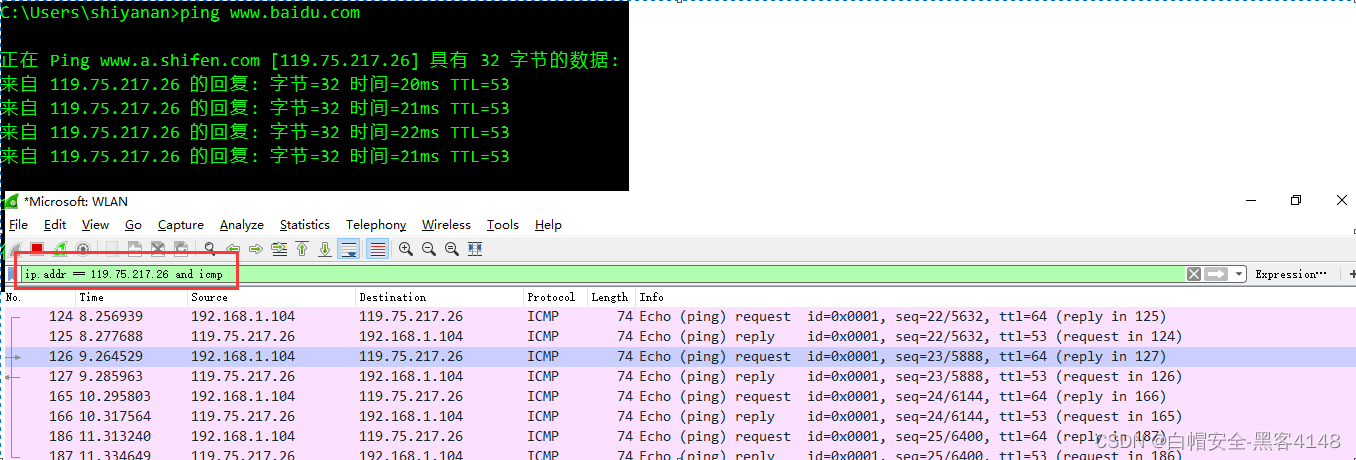Click ping www.baidu.com command line in terminal
Viewport: 1356px width, 460px height.
tap(180, 13)
